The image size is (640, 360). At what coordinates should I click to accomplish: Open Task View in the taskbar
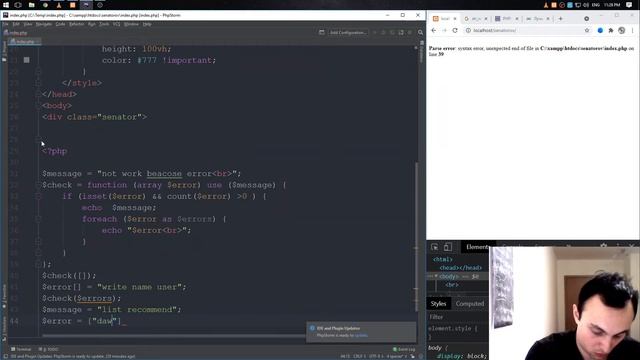[18, 5]
